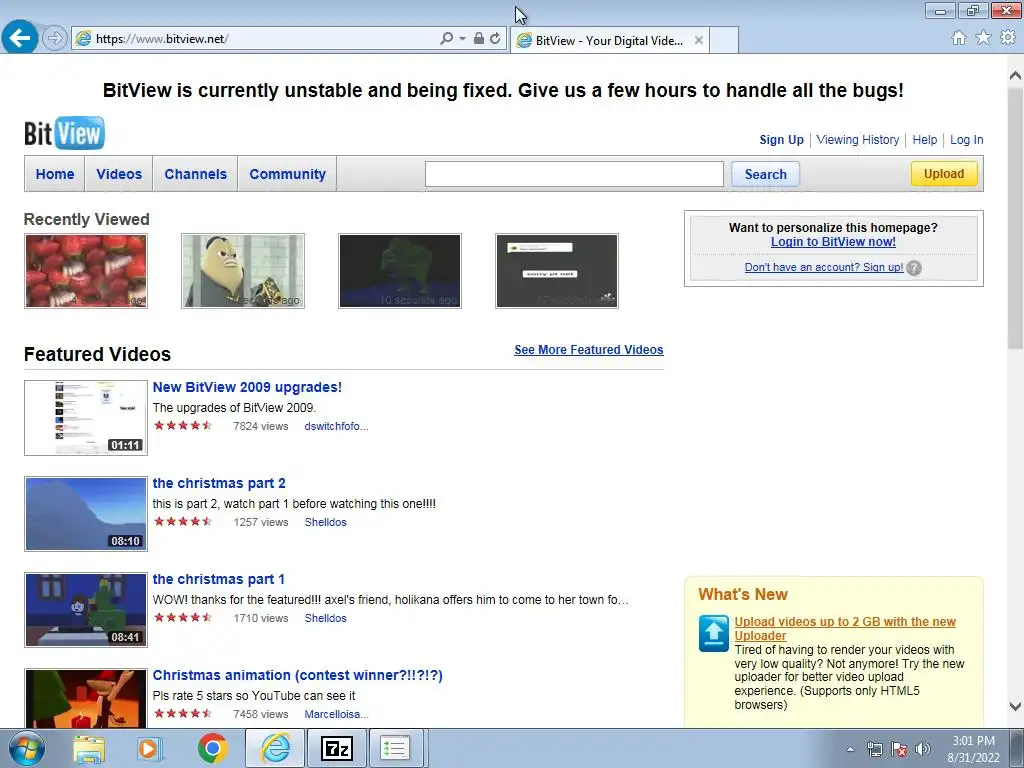
Task: Open a new blank tab
Action: tap(724, 40)
